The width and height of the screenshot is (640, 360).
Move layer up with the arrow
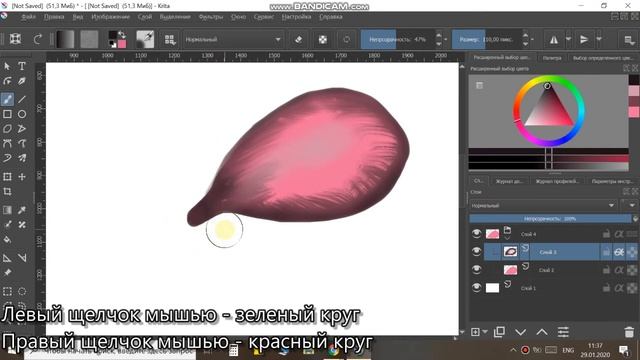542,332
